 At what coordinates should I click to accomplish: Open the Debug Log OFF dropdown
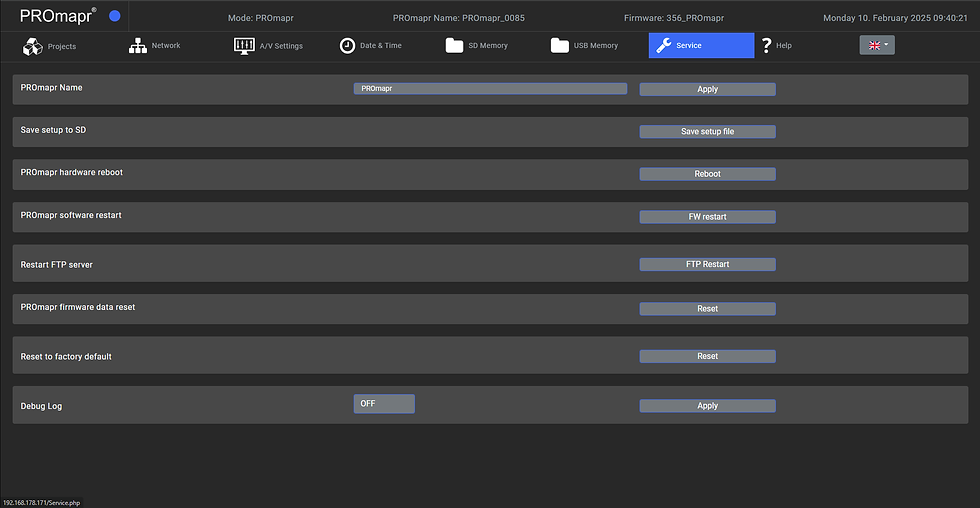384,404
